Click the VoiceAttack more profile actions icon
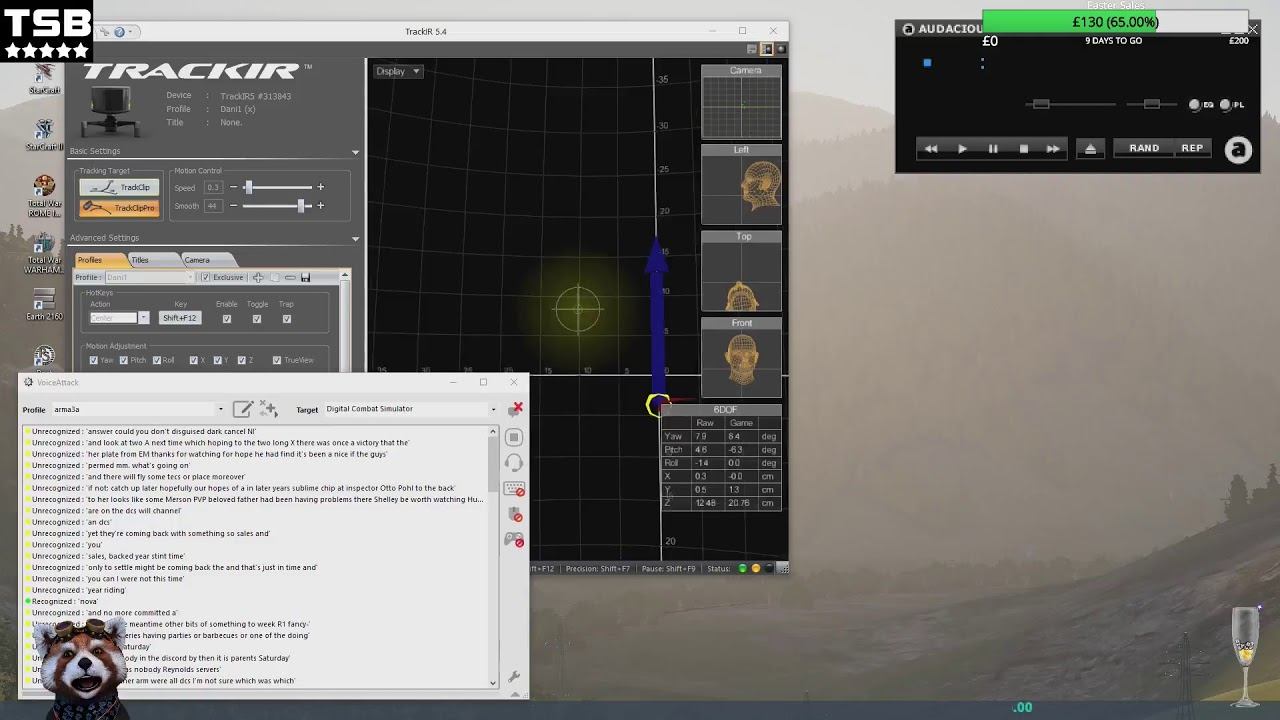Viewport: 1280px width, 720px height. (x=268, y=409)
